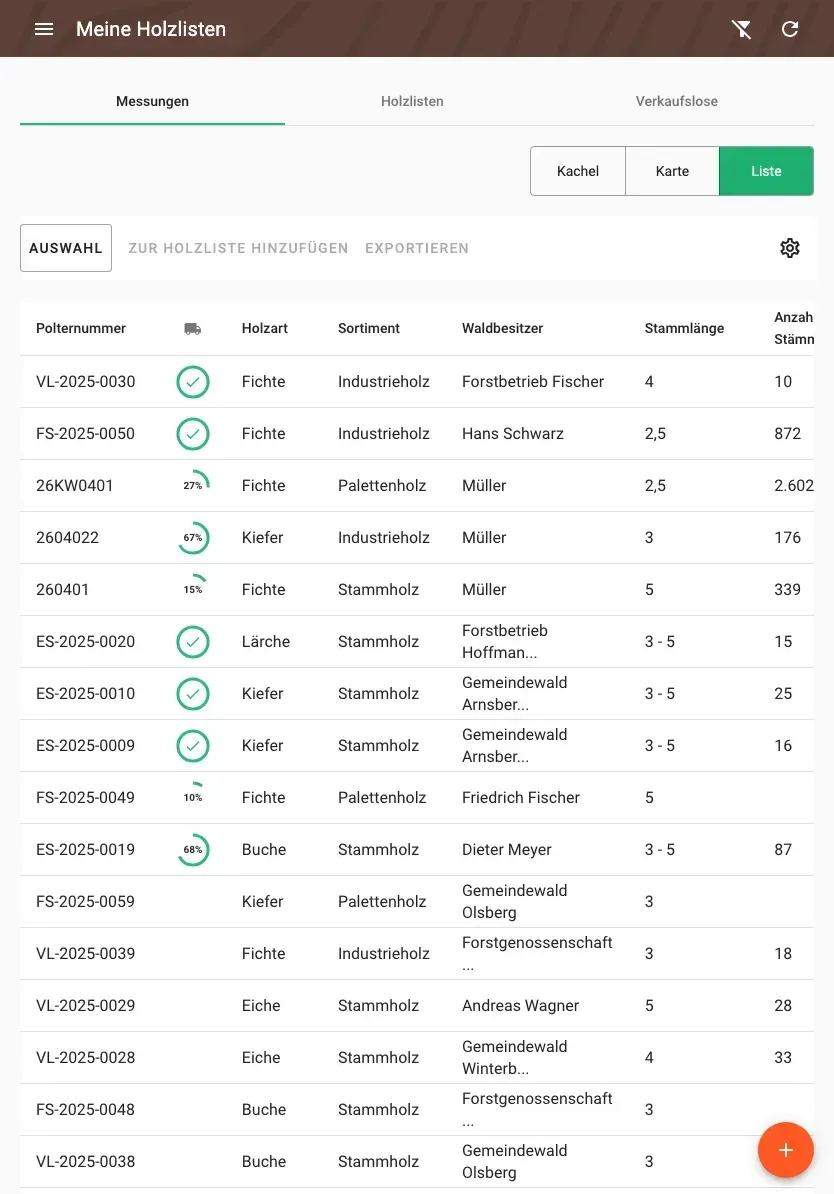Click EXPORTIEREN button
The width and height of the screenshot is (834, 1194).
417,248
